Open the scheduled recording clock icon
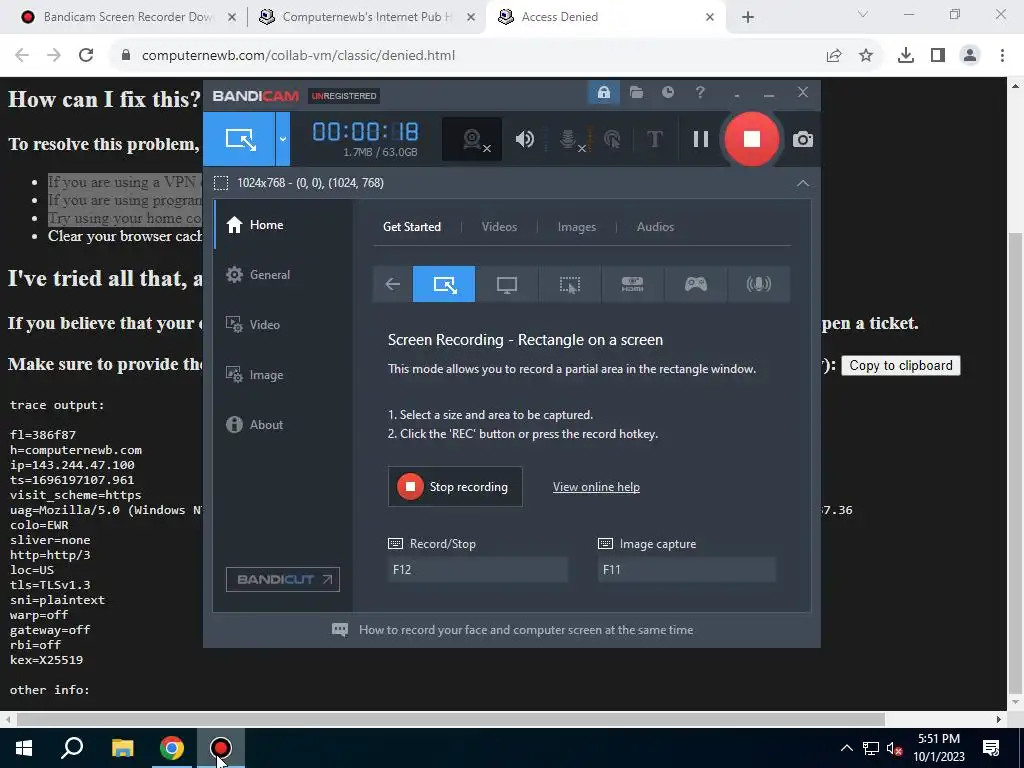 (667, 93)
